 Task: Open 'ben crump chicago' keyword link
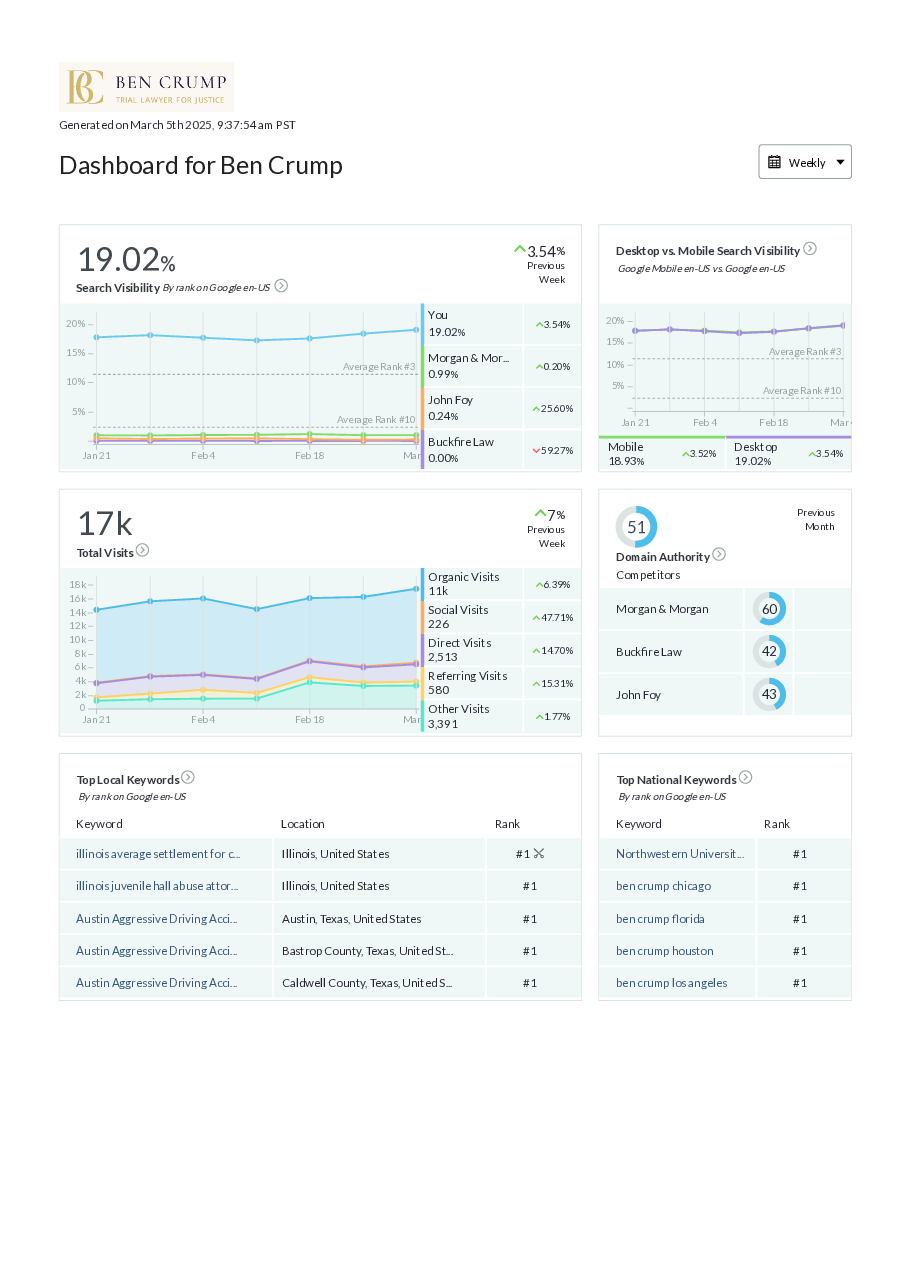[x=663, y=886]
